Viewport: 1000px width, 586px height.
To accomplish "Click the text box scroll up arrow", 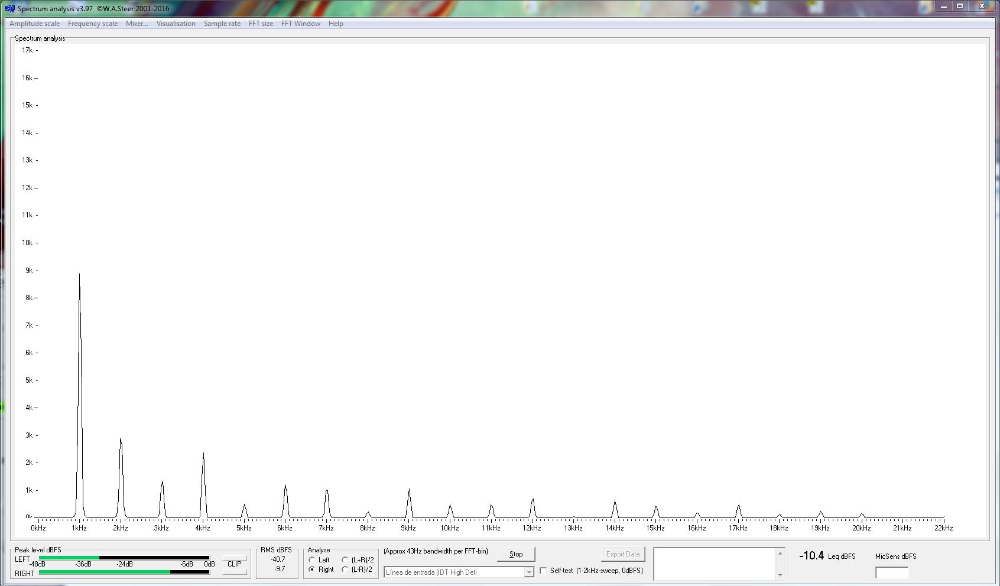I will tap(780, 553).
